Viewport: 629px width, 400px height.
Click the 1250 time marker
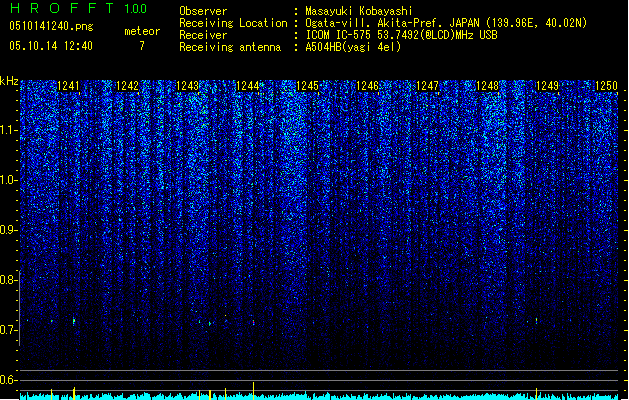(x=607, y=86)
